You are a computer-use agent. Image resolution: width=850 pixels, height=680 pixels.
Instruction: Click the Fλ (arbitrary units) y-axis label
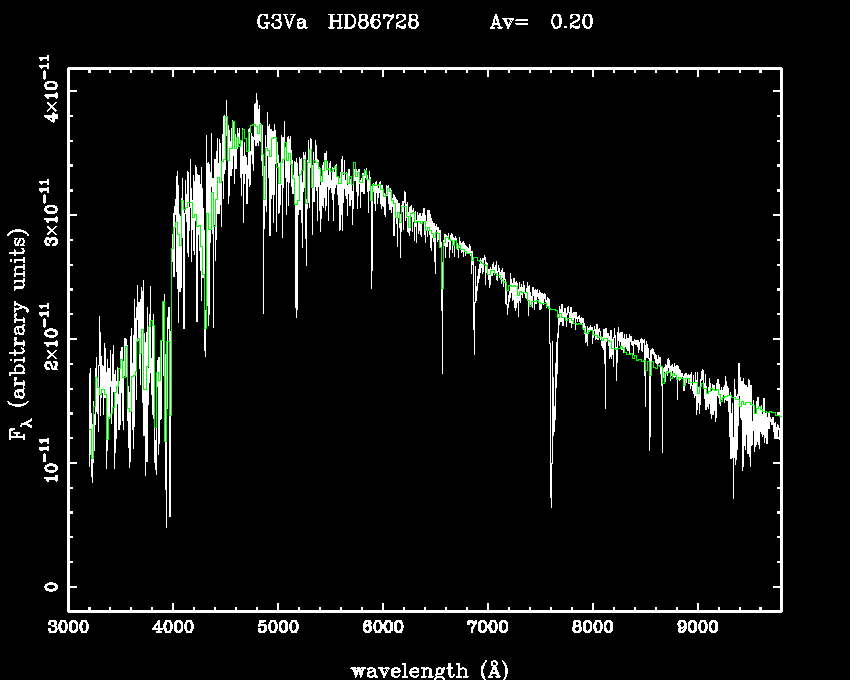[20, 336]
